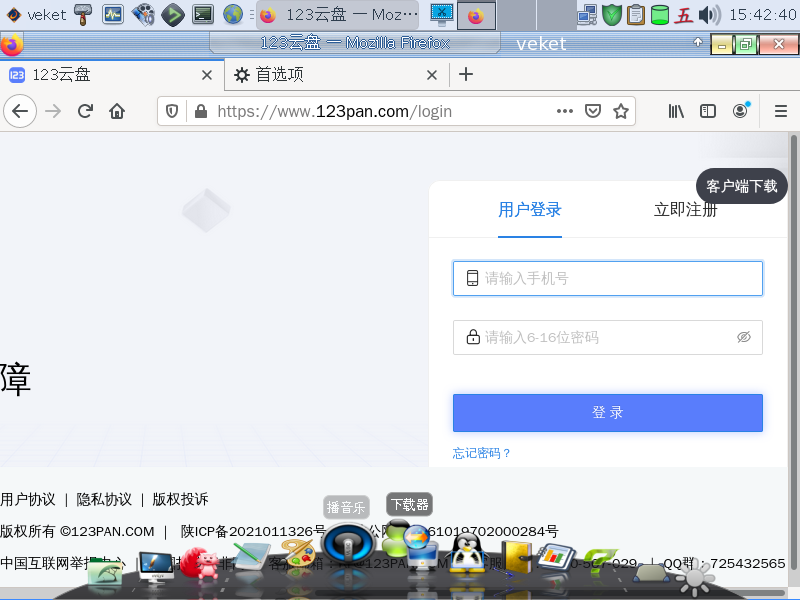The height and width of the screenshot is (600, 800).
Task: Click the blue 登录 button
Action: [608, 412]
